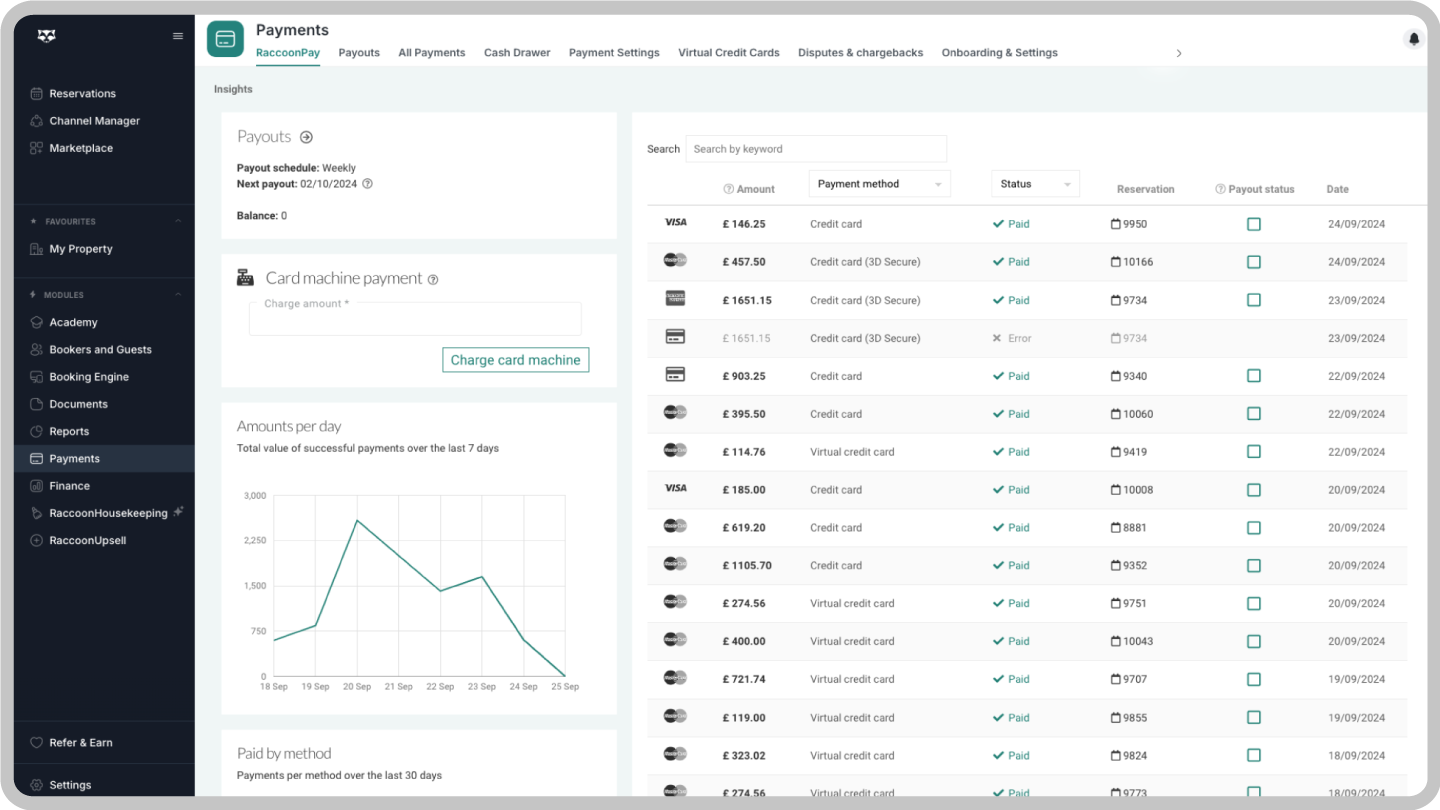1440x810 pixels.
Task: Tick the payout checkbox for reservation 10060
Action: (x=1254, y=414)
